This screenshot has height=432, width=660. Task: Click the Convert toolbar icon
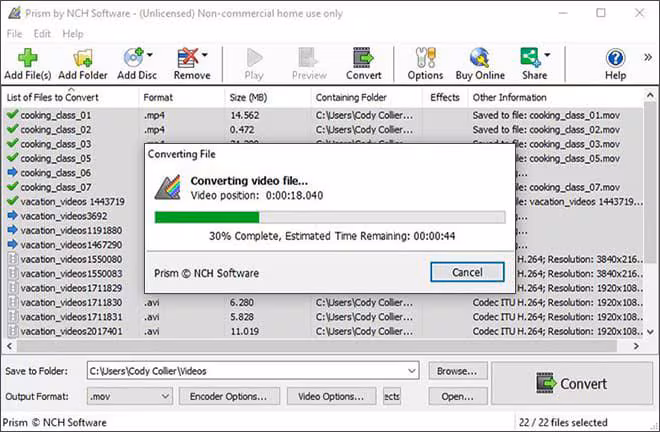coord(363,58)
